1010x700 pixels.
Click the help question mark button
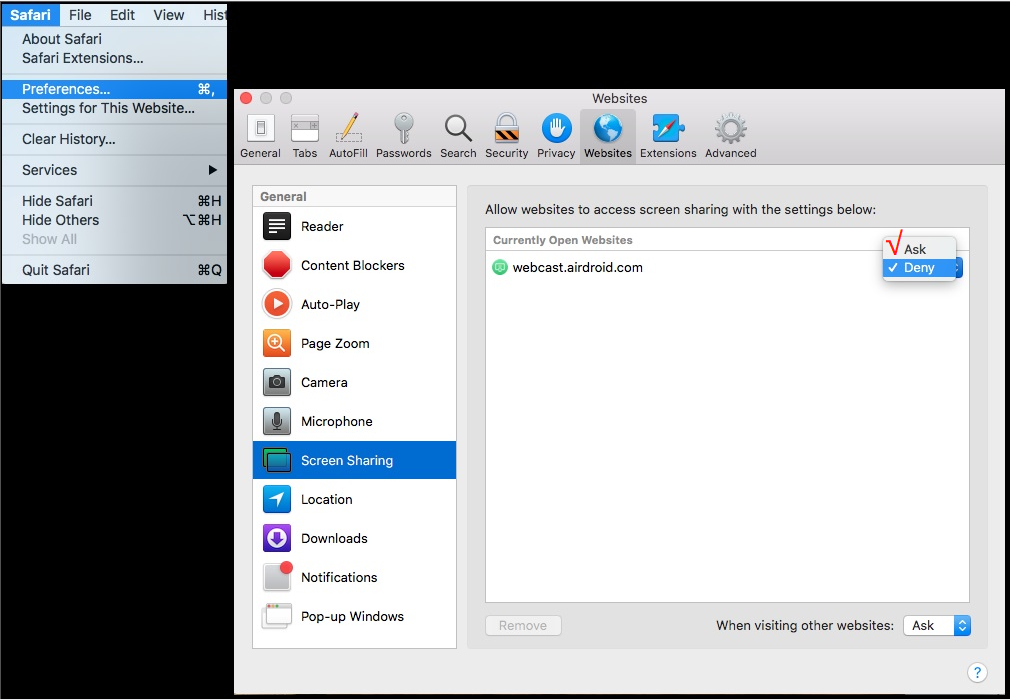click(x=978, y=672)
